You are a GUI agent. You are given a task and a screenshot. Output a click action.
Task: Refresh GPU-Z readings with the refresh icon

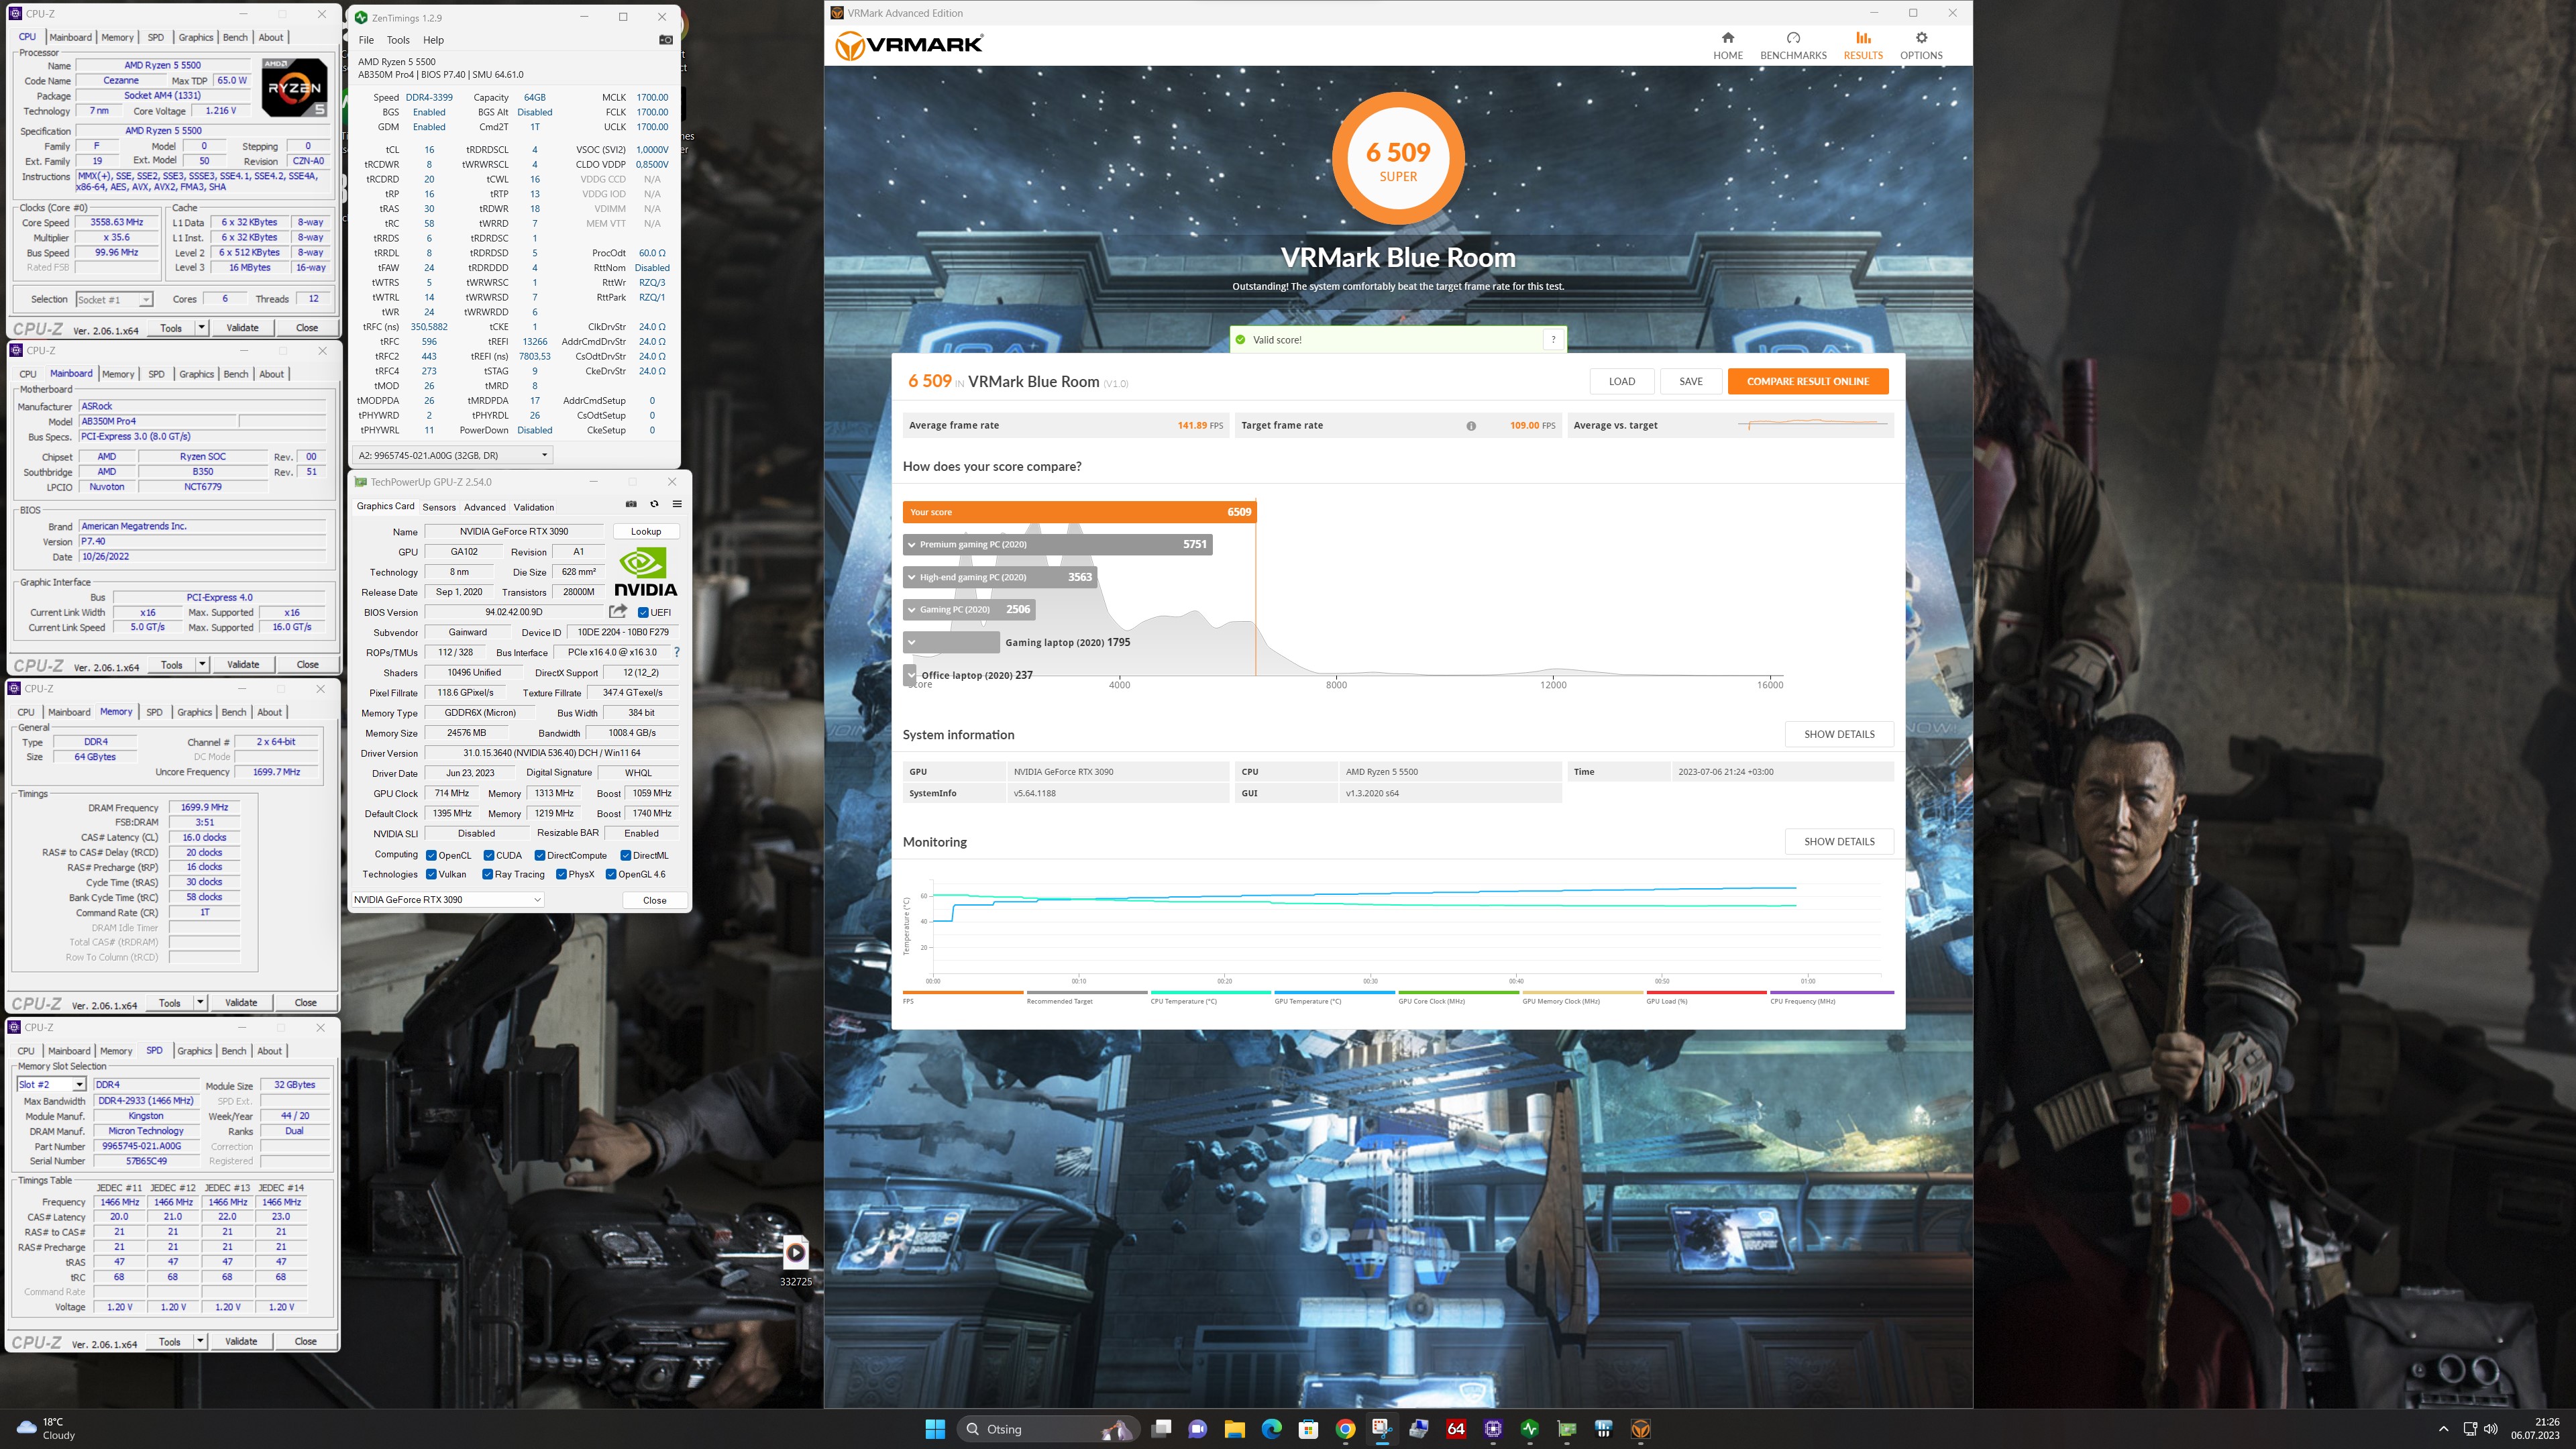coord(654,504)
